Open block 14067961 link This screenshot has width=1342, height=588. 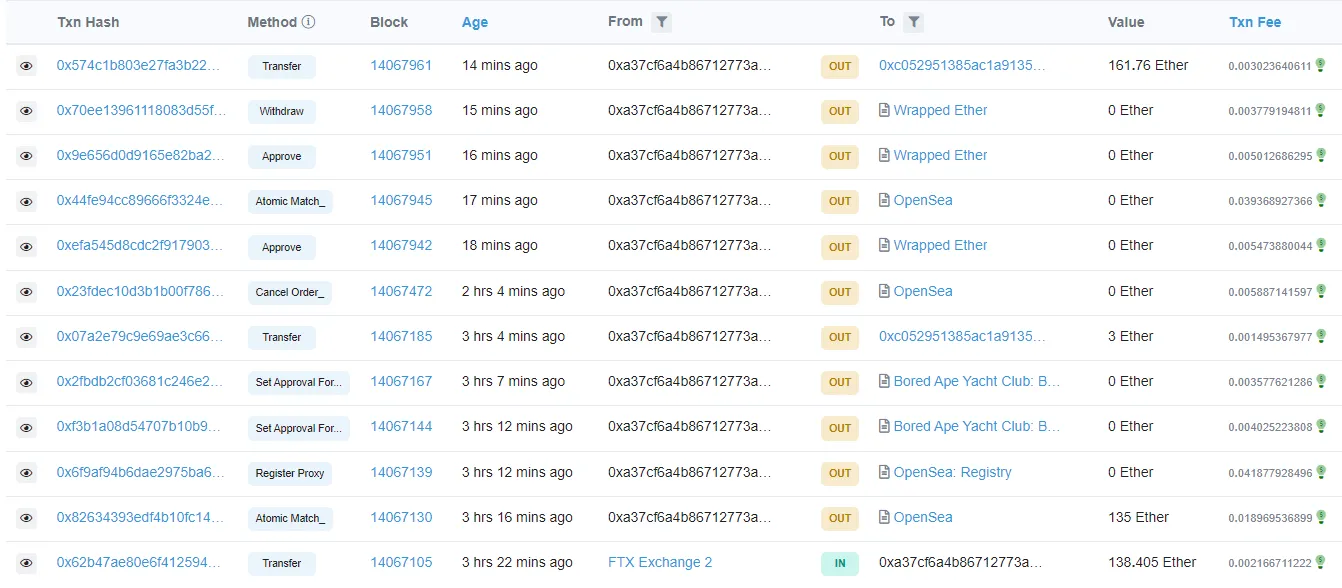[x=401, y=65]
